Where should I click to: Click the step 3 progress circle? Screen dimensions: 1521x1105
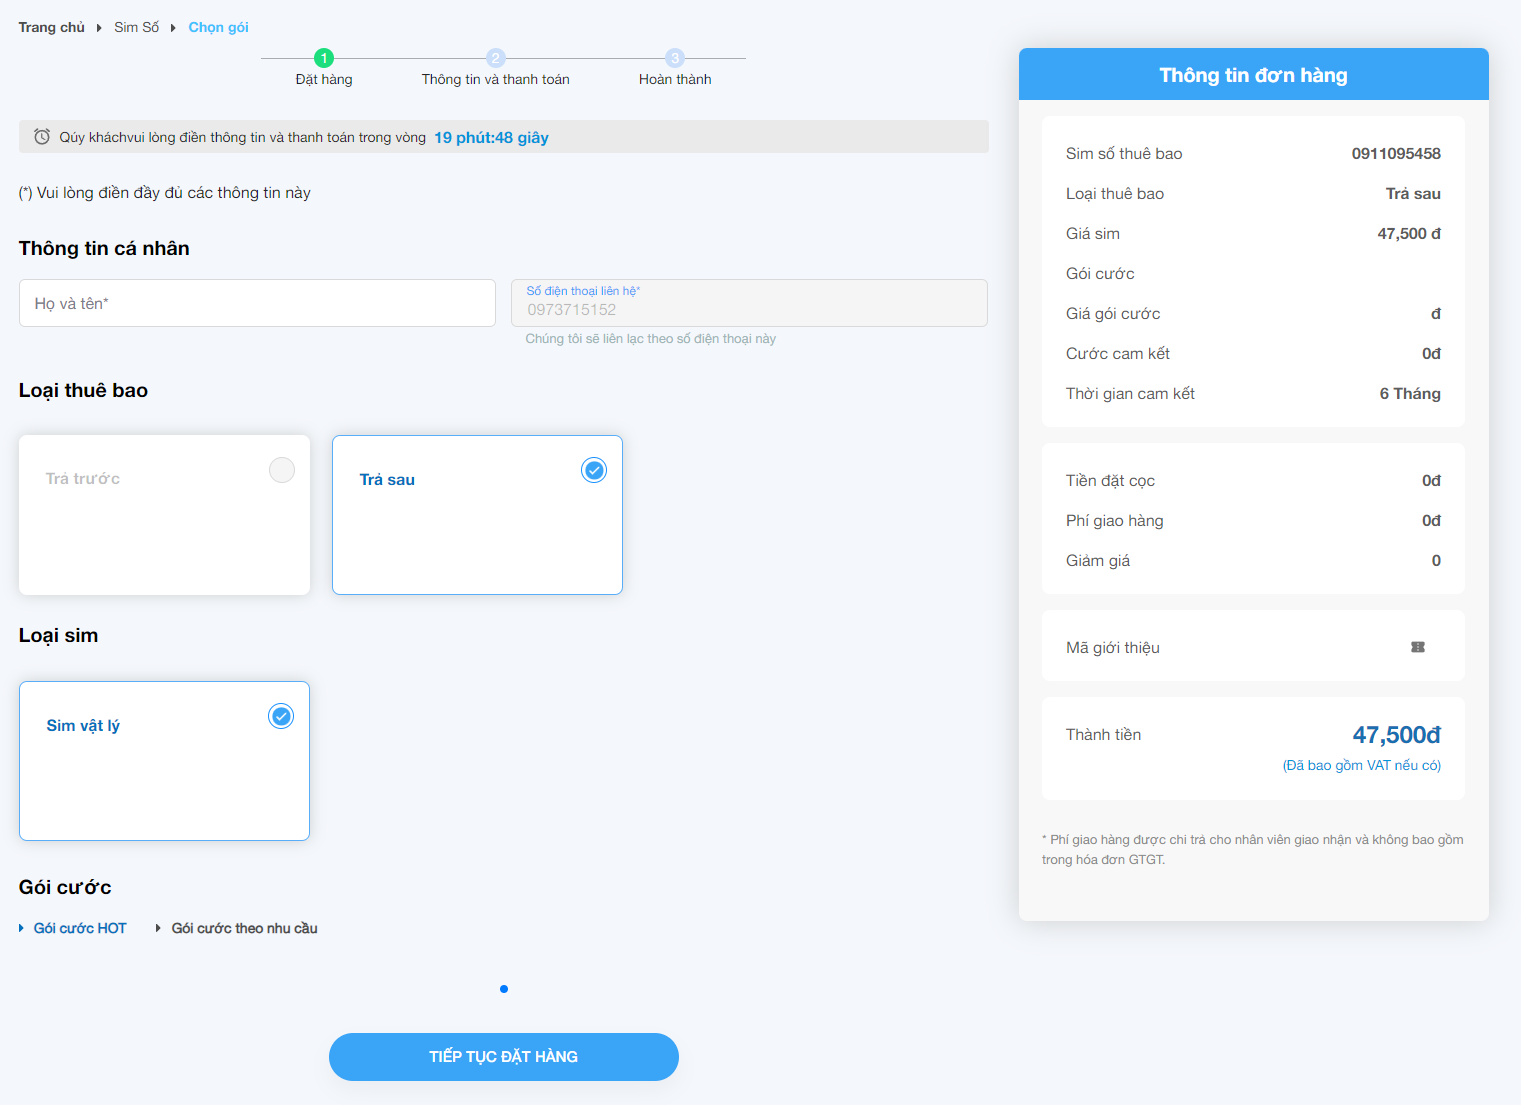tap(675, 58)
